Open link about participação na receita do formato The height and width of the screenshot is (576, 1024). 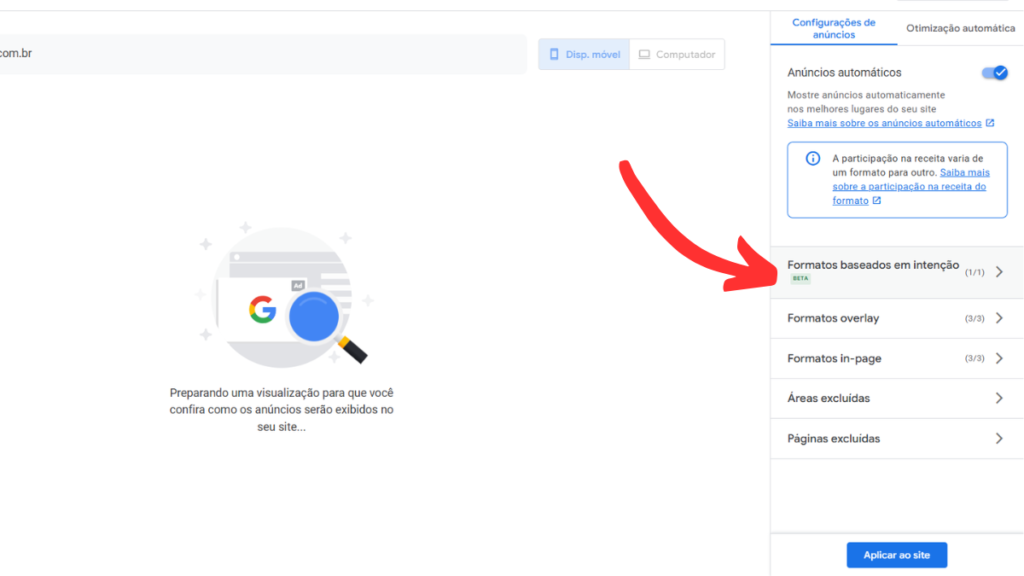(x=910, y=187)
